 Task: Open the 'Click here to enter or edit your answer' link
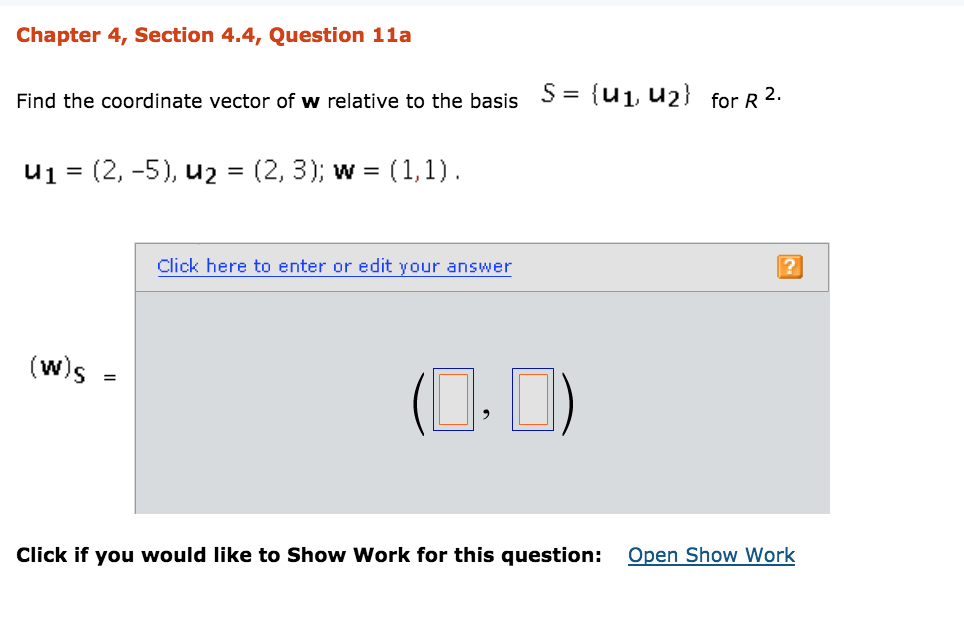coord(334,266)
